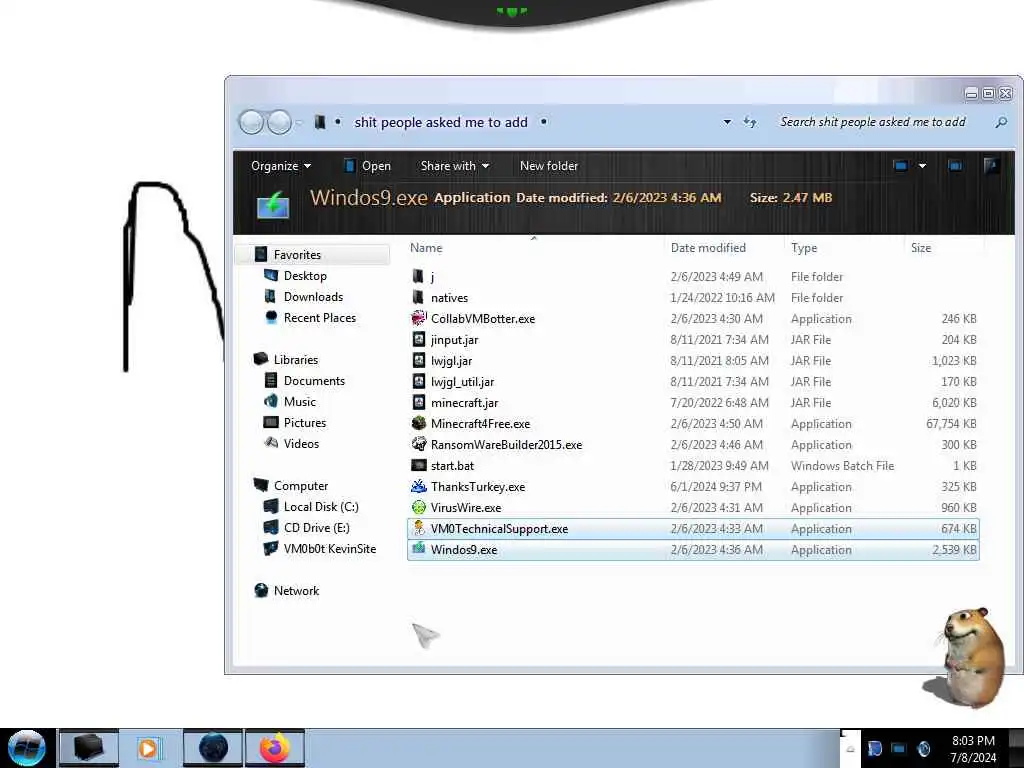Viewport: 1024px width, 768px height.
Task: Expand the view options dropdown arrow
Action: click(922, 166)
